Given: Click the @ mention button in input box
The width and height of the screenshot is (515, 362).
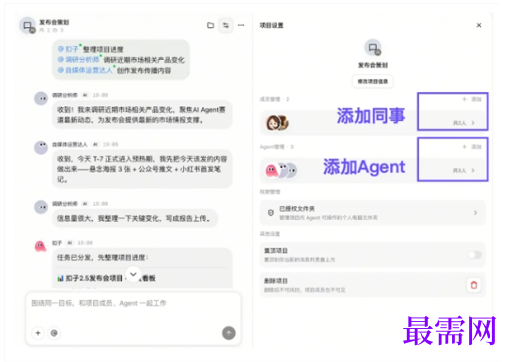Looking at the screenshot, I should (x=54, y=333).
